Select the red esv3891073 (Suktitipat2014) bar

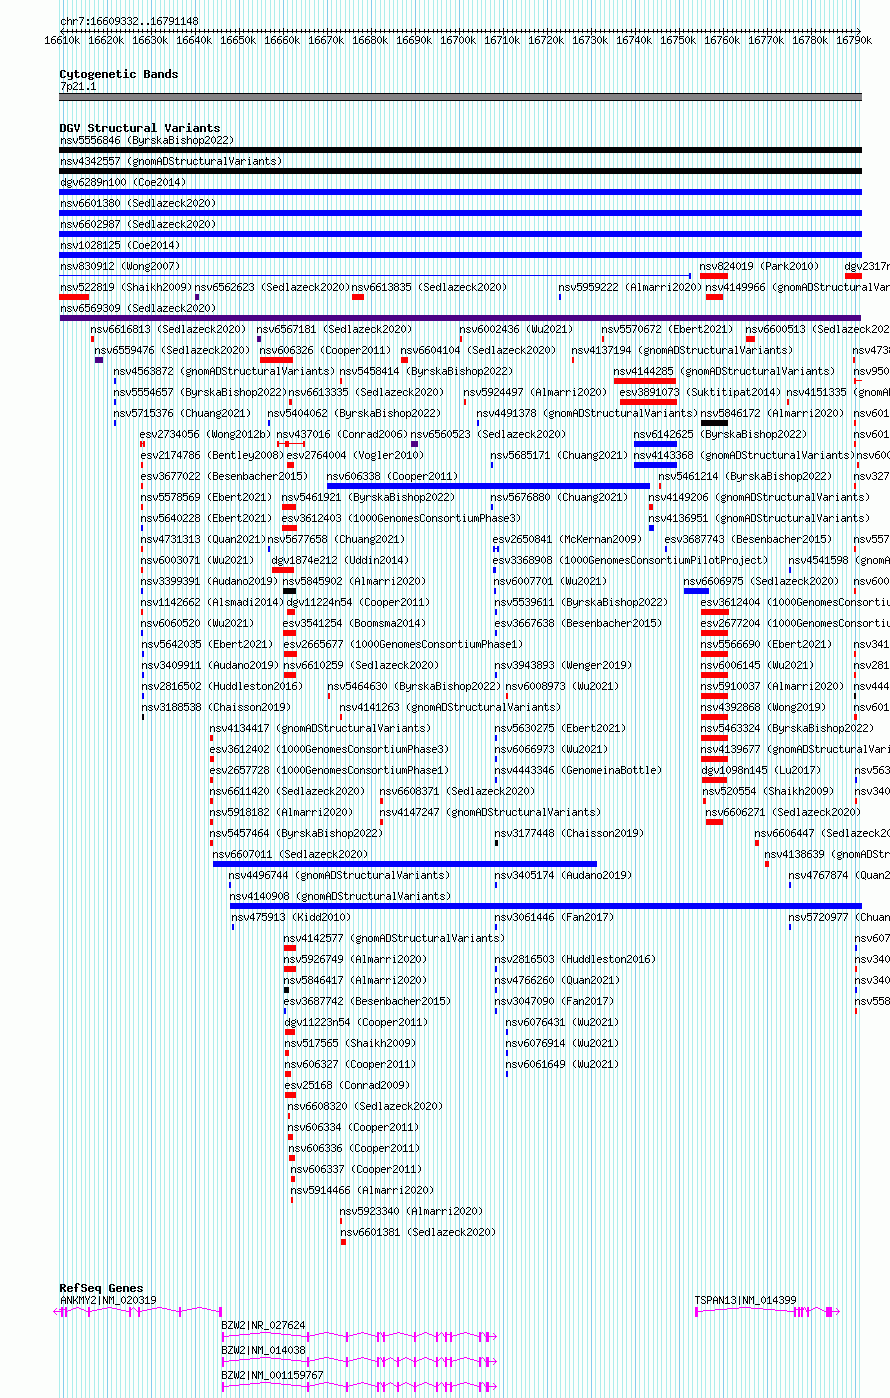[648, 402]
